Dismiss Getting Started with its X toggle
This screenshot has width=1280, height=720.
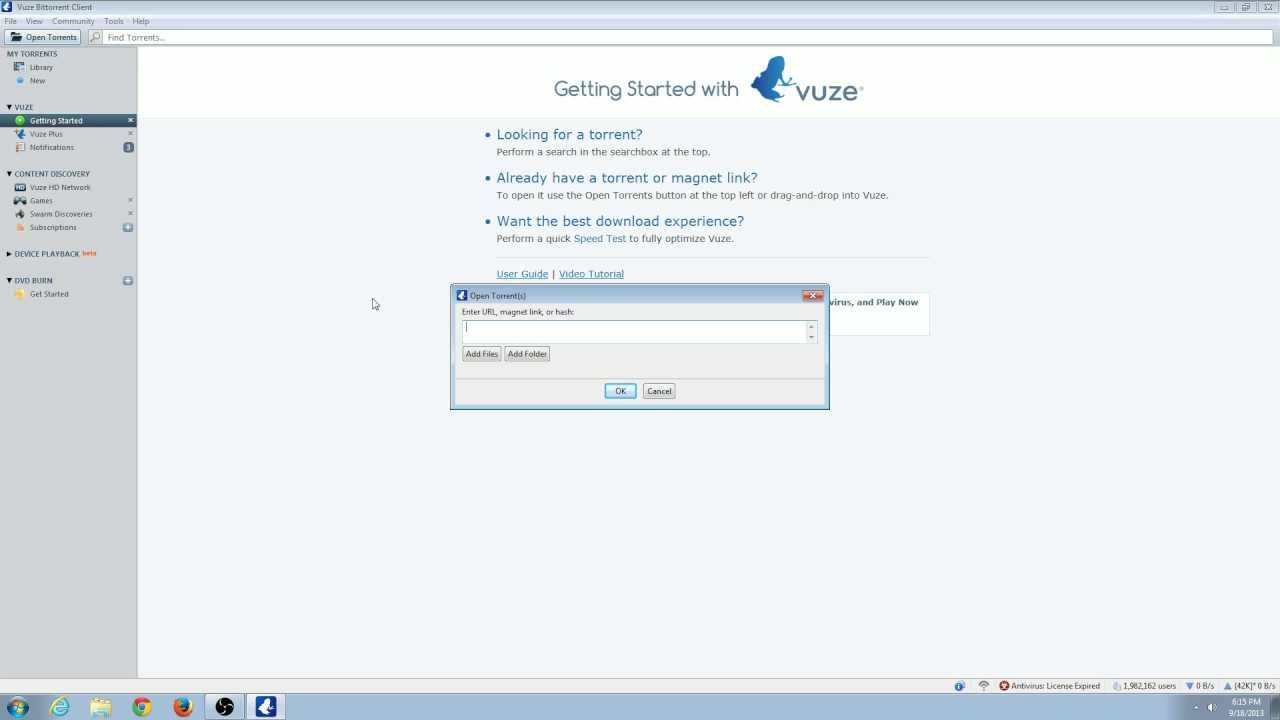pyautogui.click(x=130, y=119)
